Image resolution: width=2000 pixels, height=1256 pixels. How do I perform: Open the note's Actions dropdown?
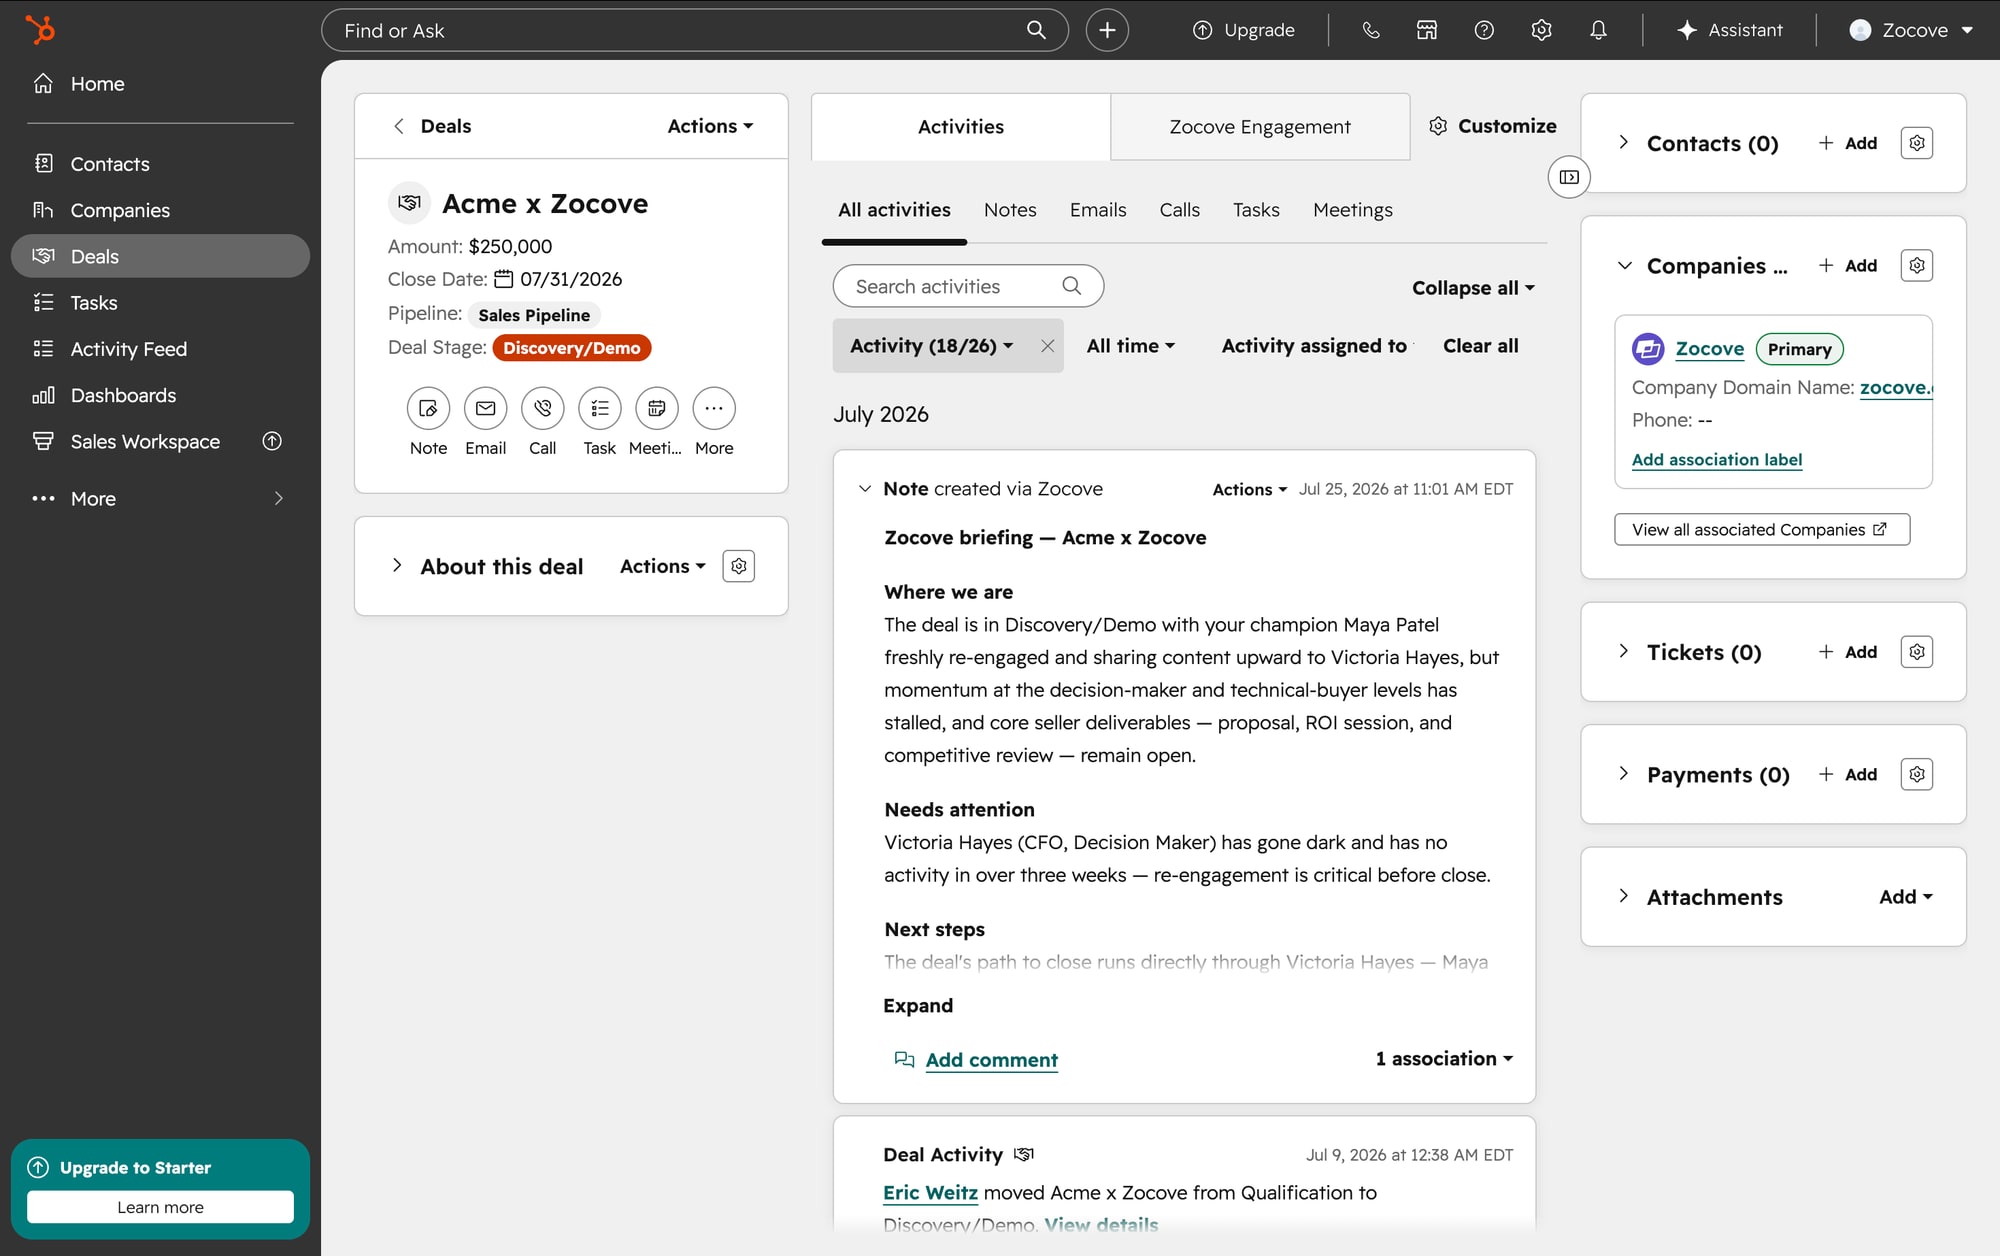(x=1249, y=489)
